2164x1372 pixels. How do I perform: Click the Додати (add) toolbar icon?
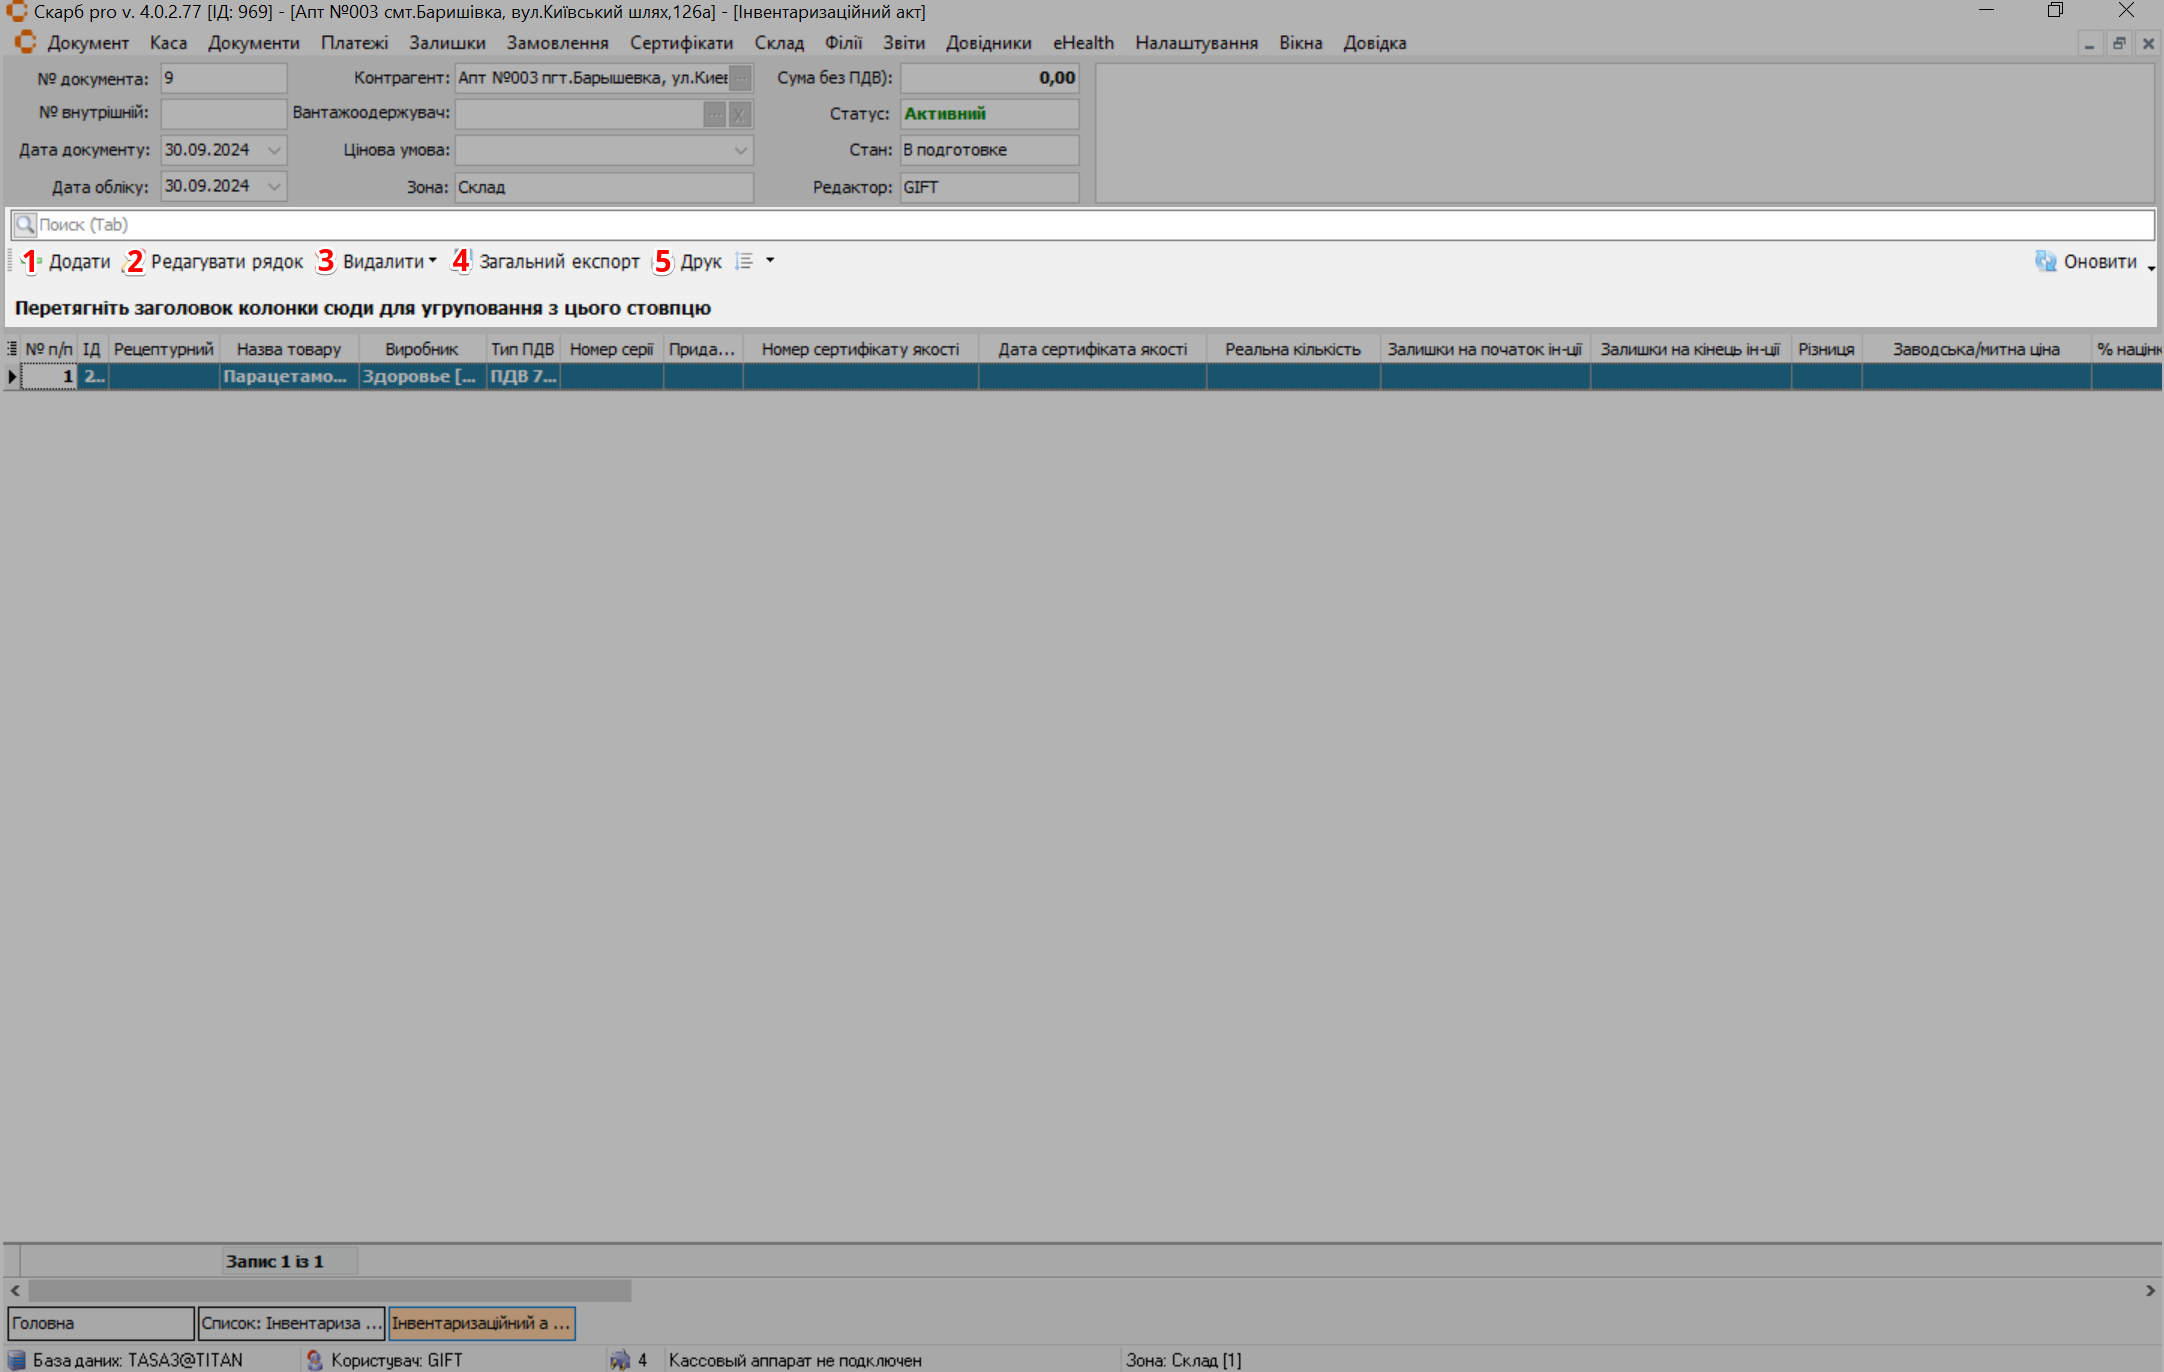click(x=31, y=261)
